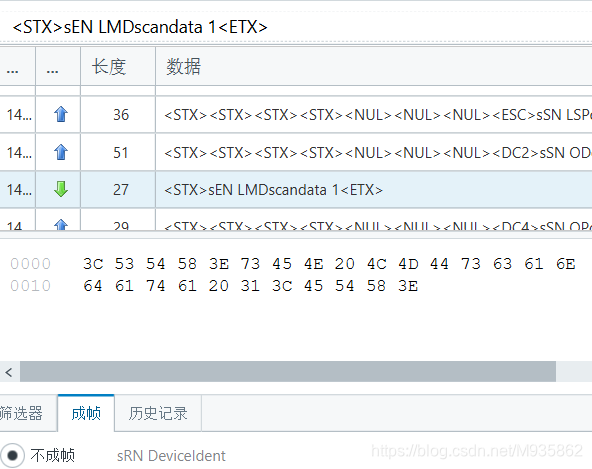
Task: Click the 数据 column header
Action: point(374,66)
